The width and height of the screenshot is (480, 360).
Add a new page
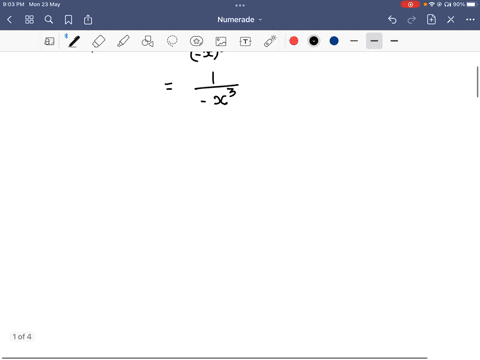coord(431,20)
